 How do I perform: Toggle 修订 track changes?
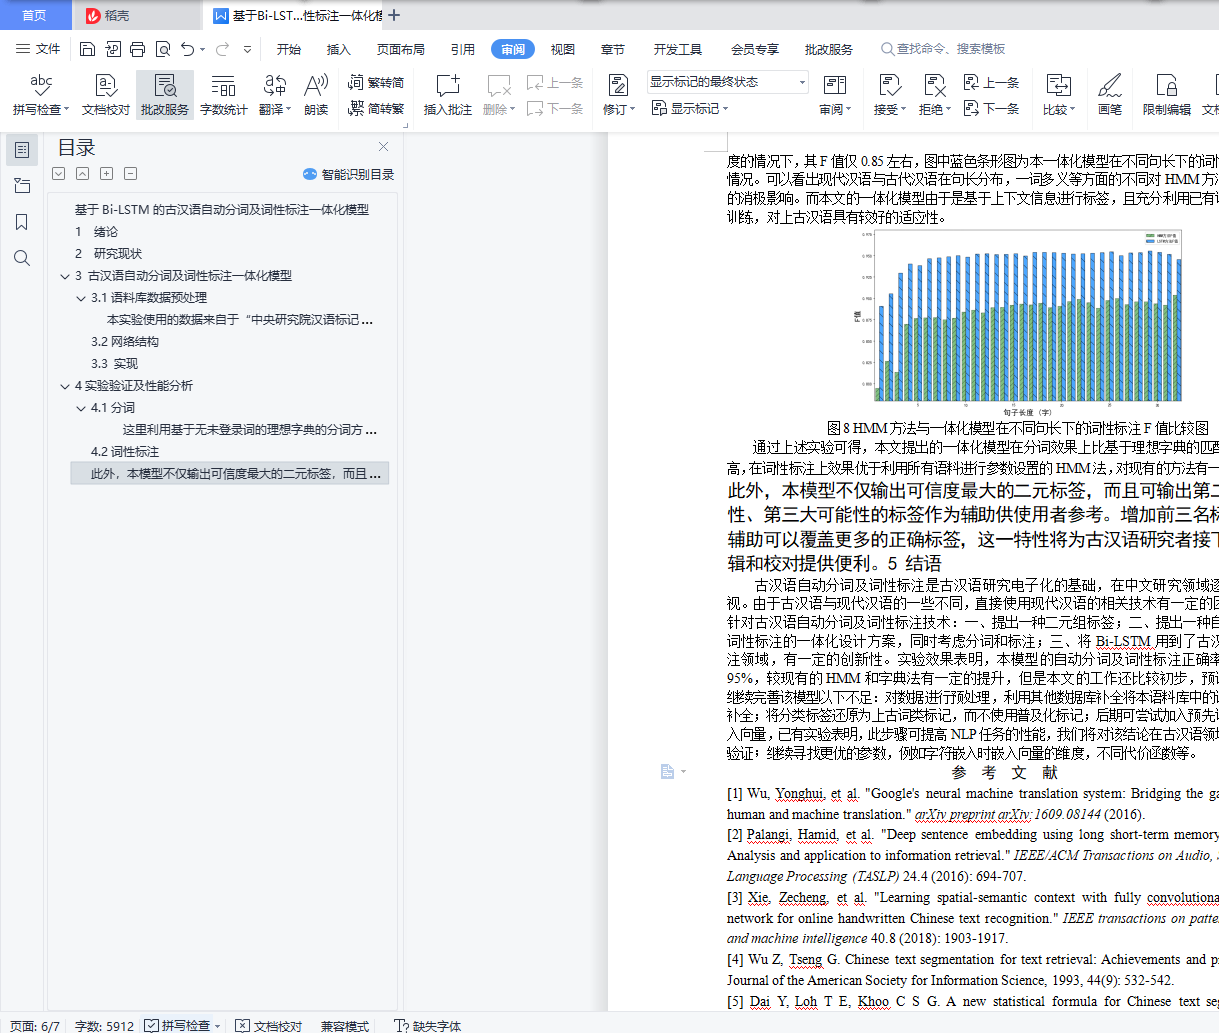[618, 95]
